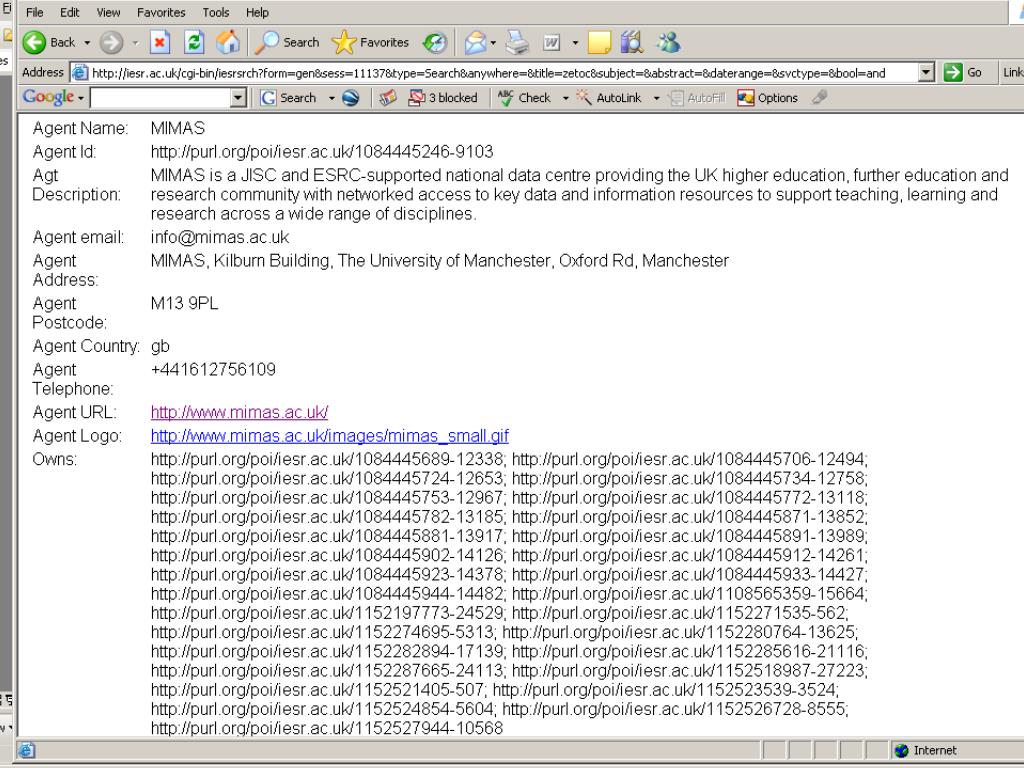Open the address bar dropdown list

(x=926, y=72)
